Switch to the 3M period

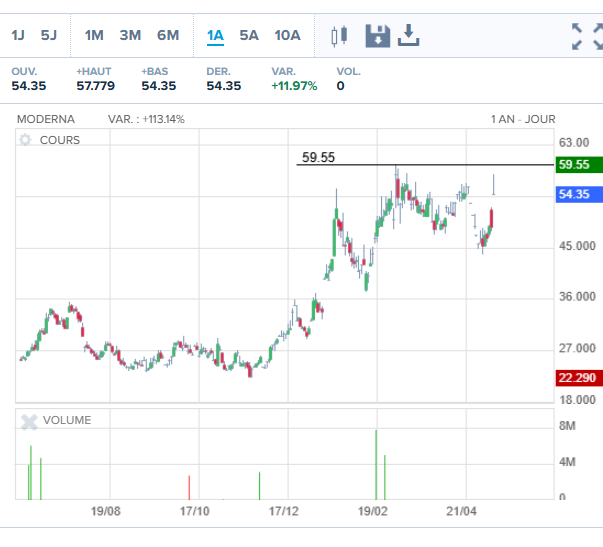(130, 35)
